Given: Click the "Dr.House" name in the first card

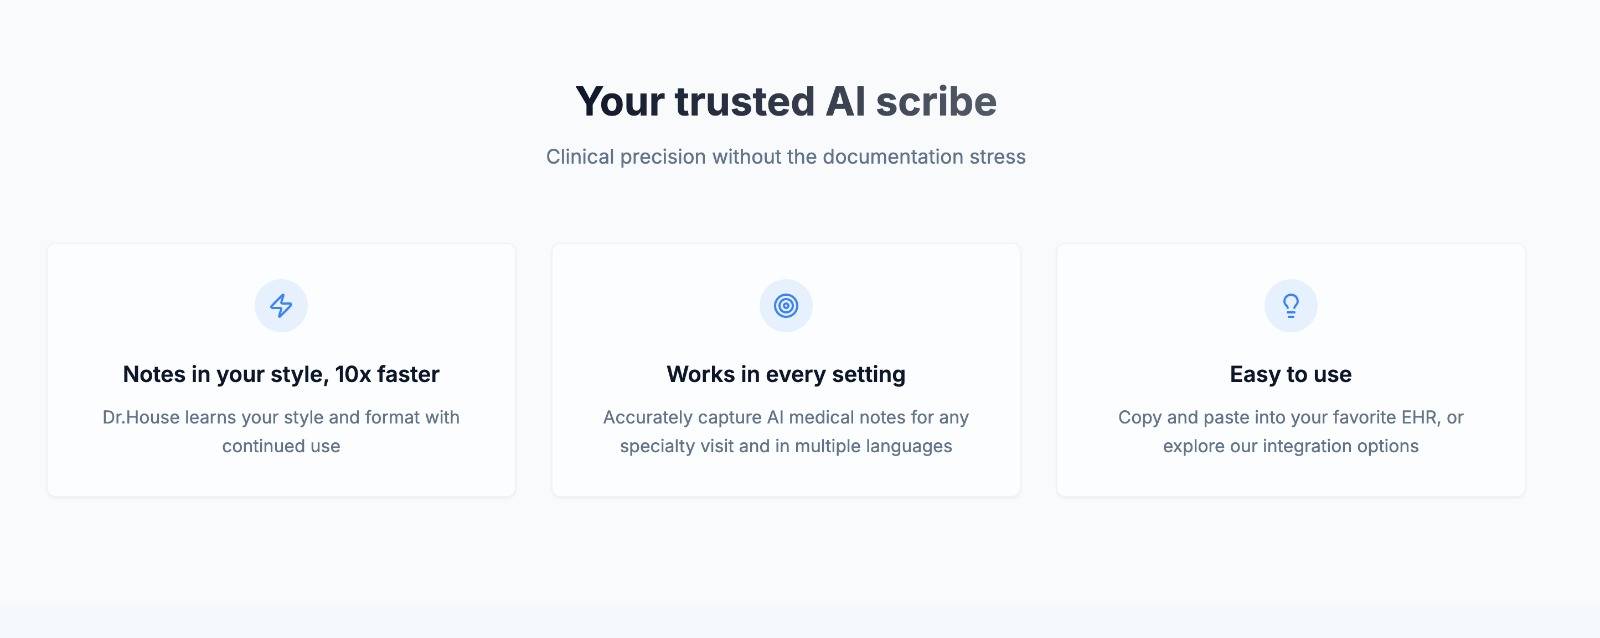Looking at the screenshot, I should click(141, 417).
